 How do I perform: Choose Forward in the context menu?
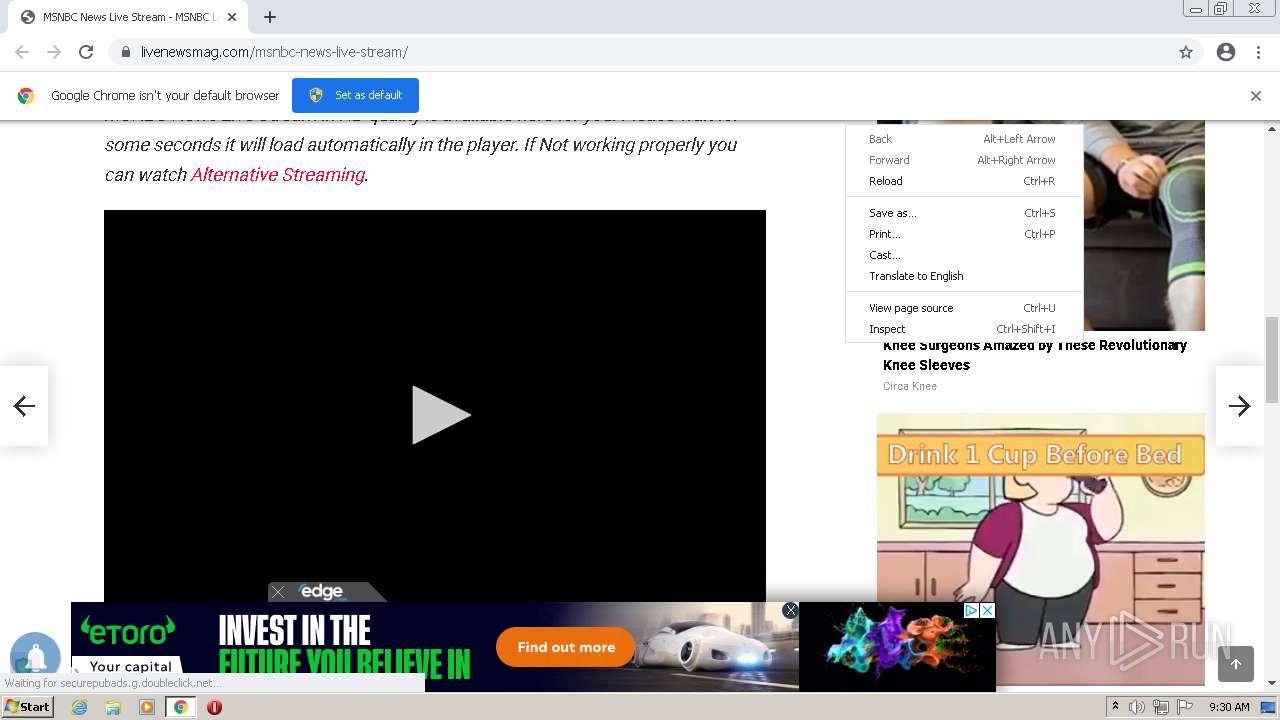coord(964,160)
